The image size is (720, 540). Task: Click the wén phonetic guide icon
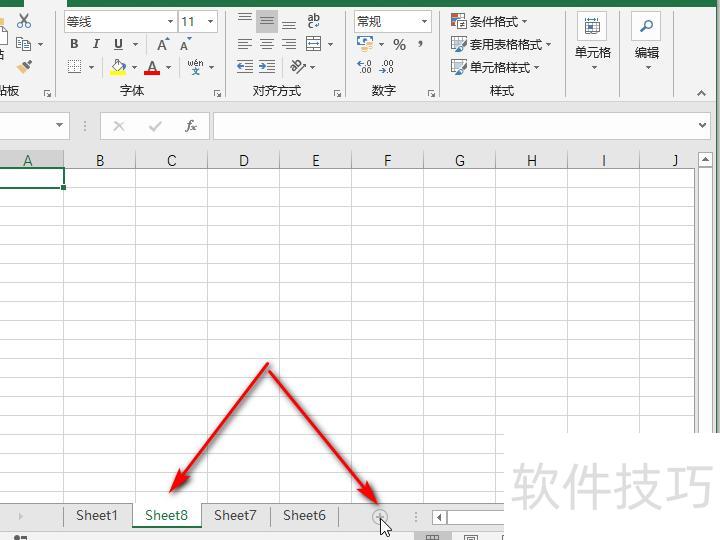tap(196, 67)
